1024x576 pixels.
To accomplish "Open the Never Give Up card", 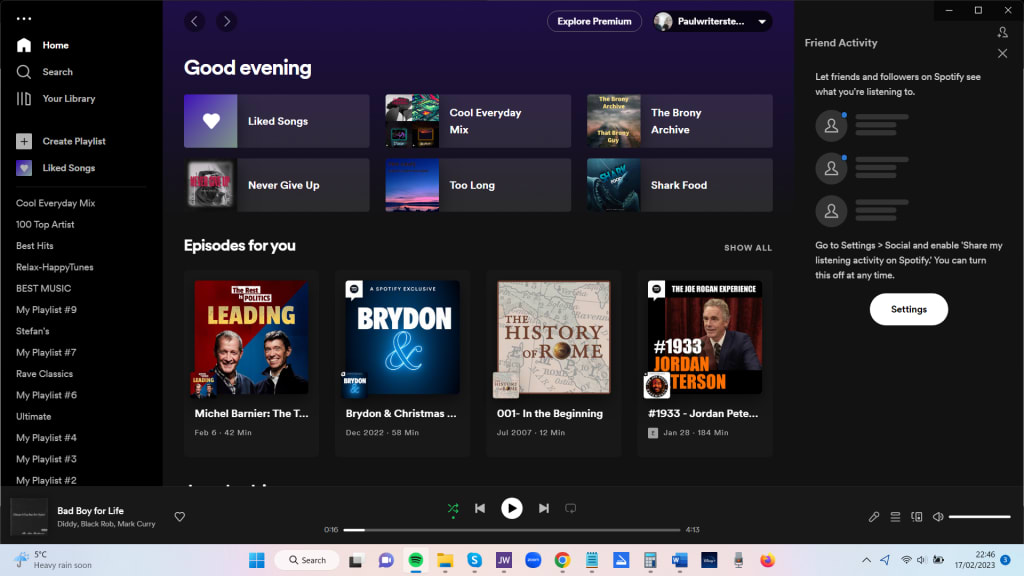I will (x=276, y=185).
